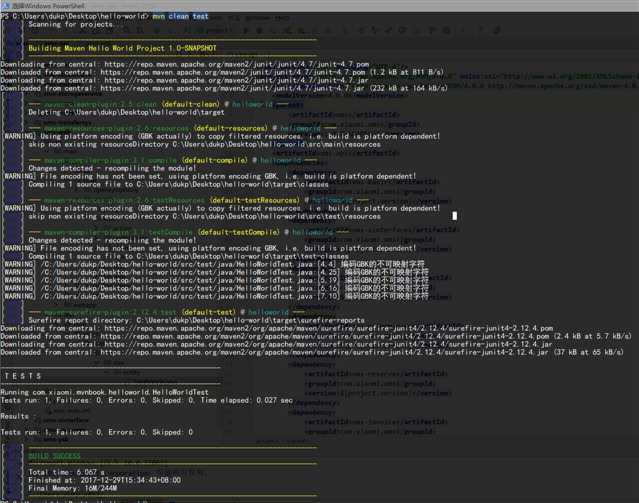The image size is (639, 503).
Task: Click 'Finished at: 2017-12-29T15:34:43+08:00'
Action: click(x=105, y=480)
